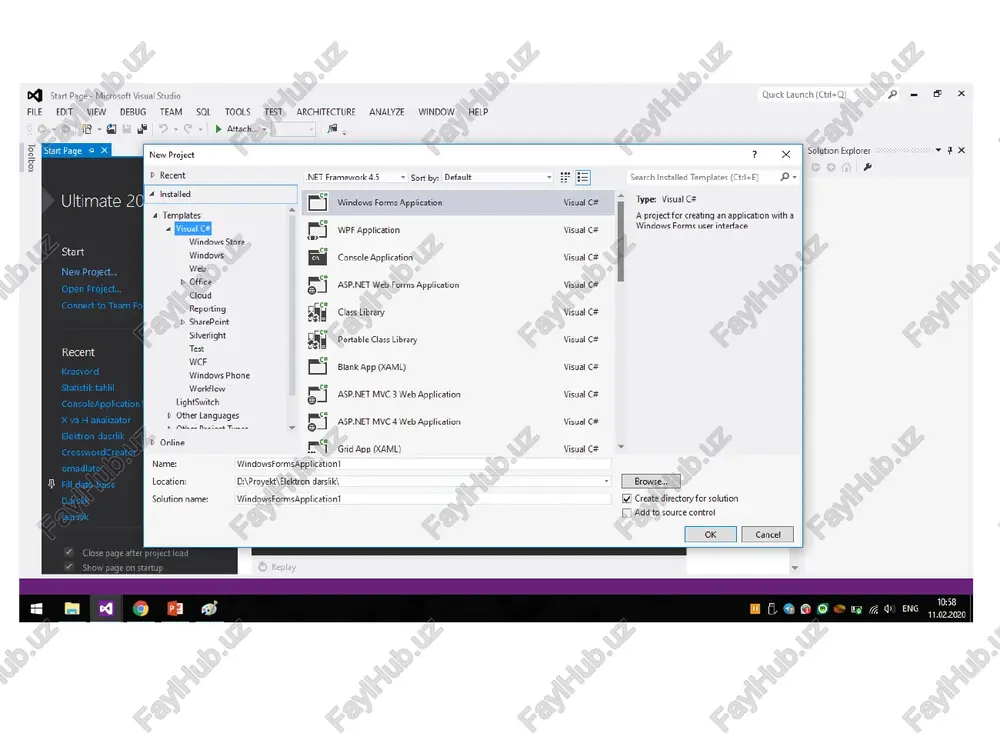
Task: Select the Windows Phone tree item
Action: [x=219, y=376]
